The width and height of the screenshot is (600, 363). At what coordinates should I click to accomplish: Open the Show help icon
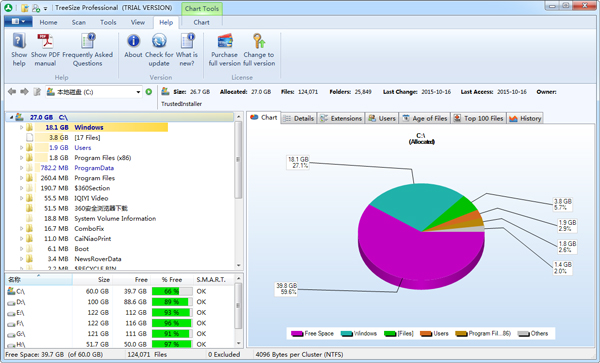pyautogui.click(x=19, y=41)
